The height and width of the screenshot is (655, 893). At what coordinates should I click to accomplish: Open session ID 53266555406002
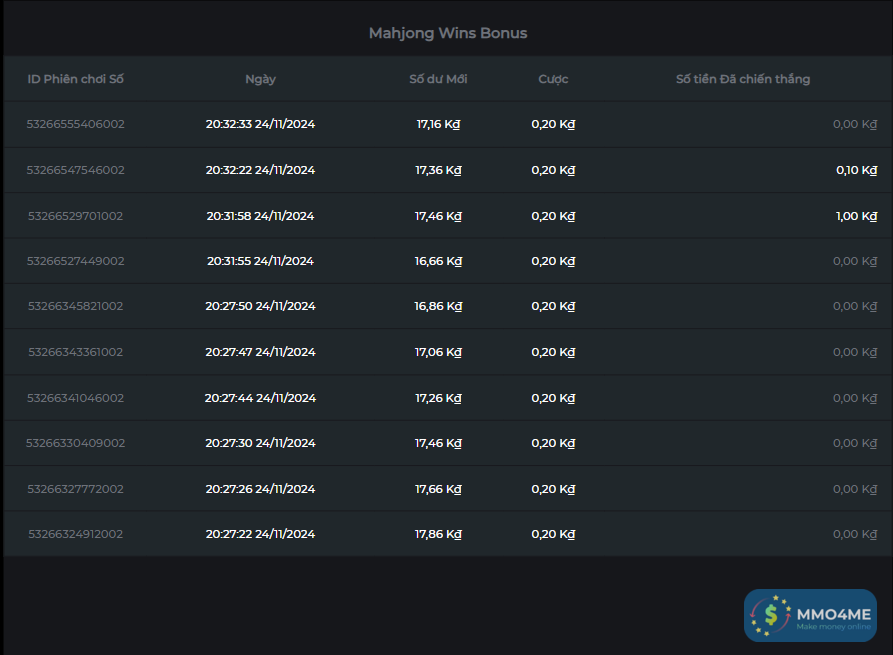(76, 124)
